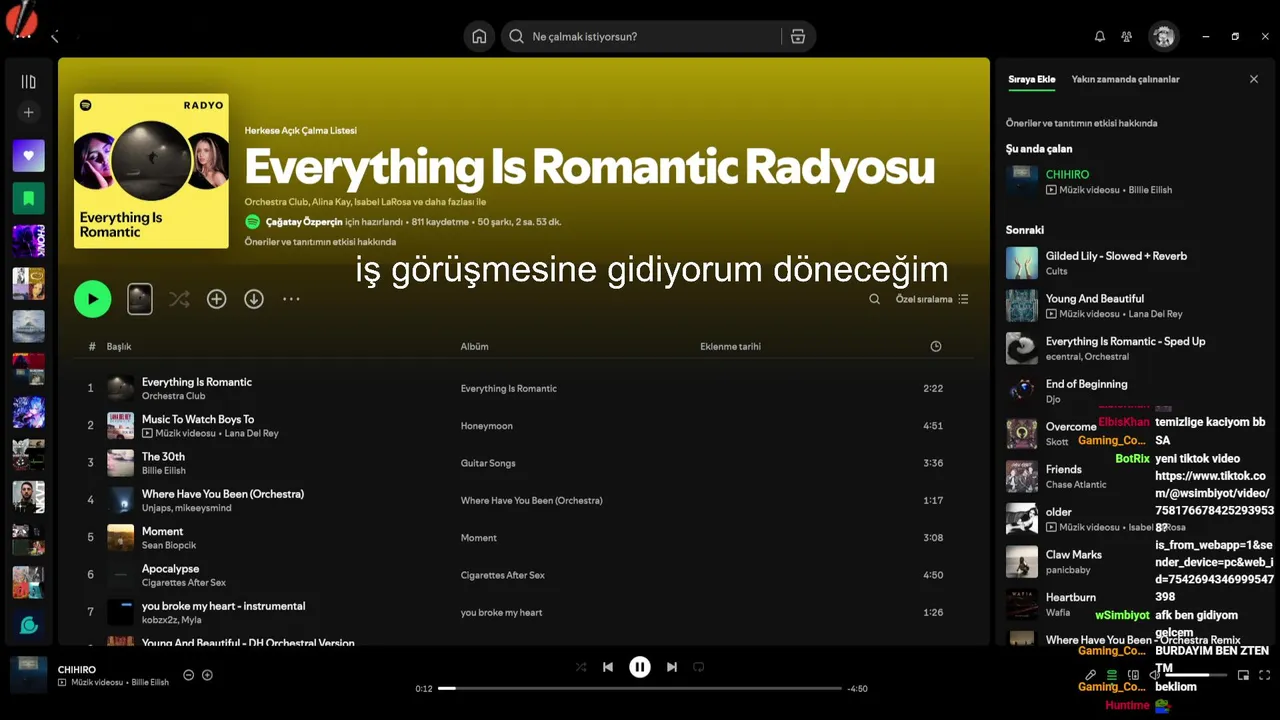Create a new playlist with plus icon
Screen dimensions: 1280x720
[29, 113]
